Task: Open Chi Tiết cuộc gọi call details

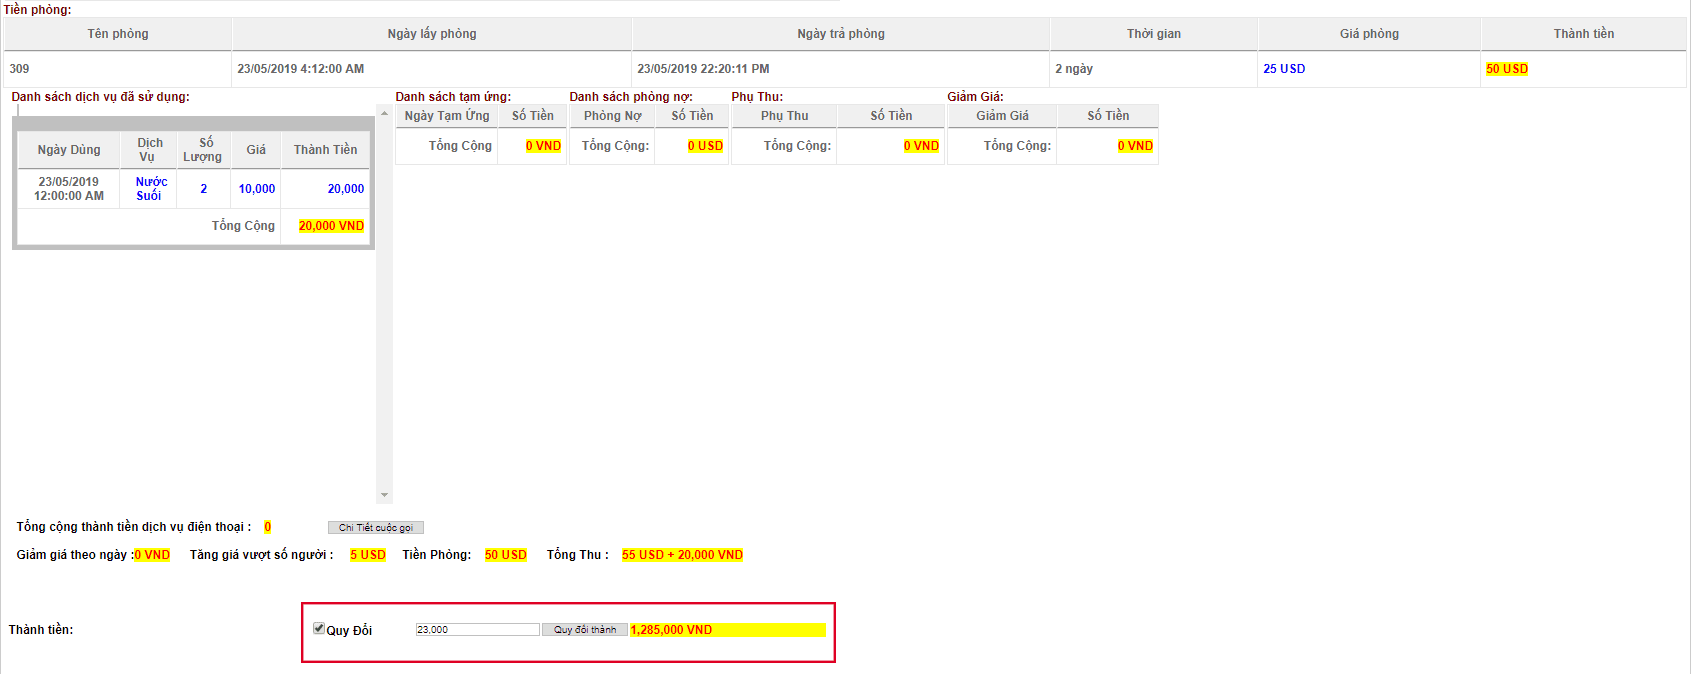Action: coord(375,528)
